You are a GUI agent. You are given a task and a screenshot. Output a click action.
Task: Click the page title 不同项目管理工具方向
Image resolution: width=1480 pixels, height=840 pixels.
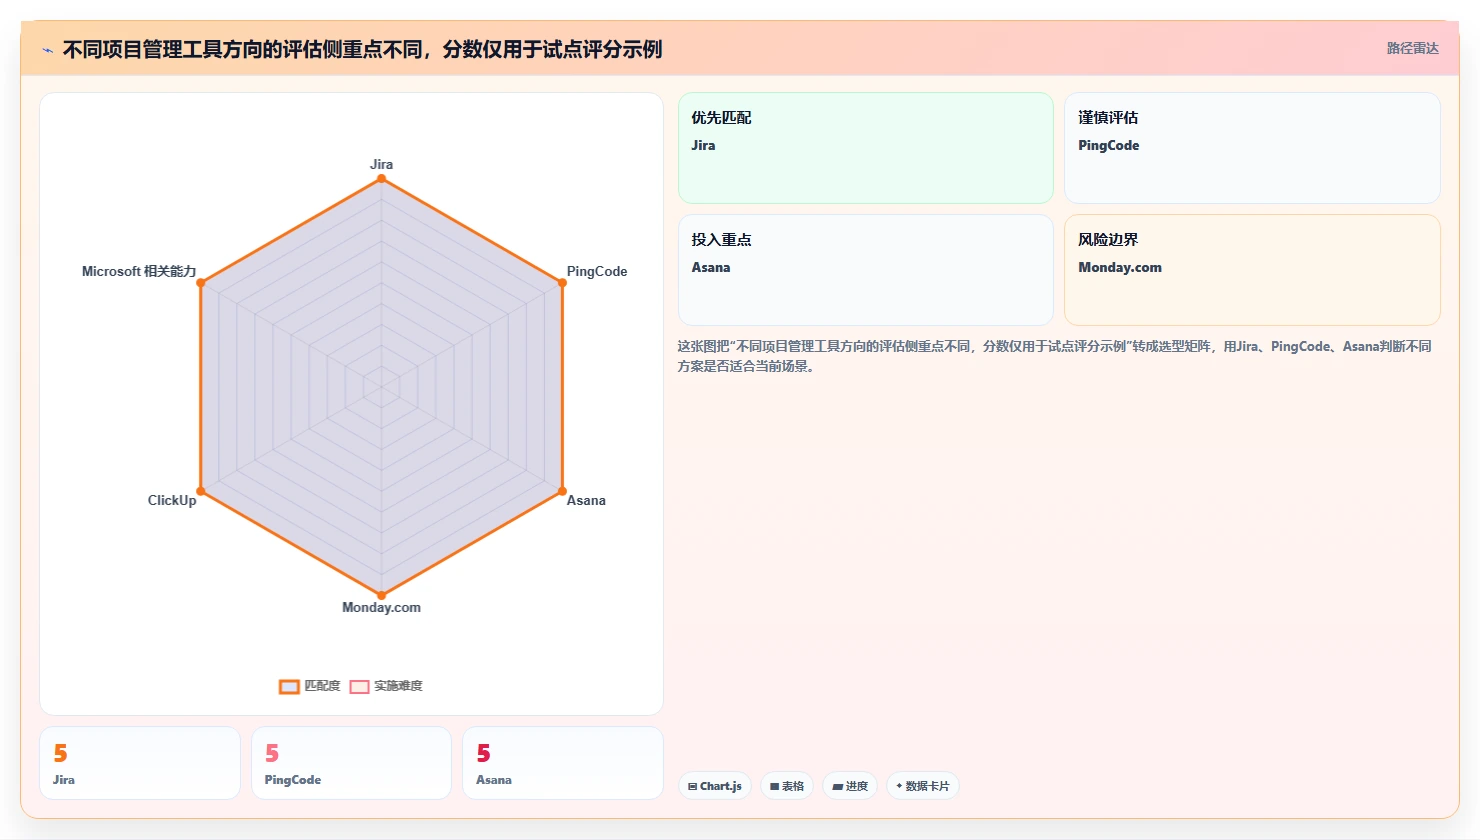(x=362, y=49)
